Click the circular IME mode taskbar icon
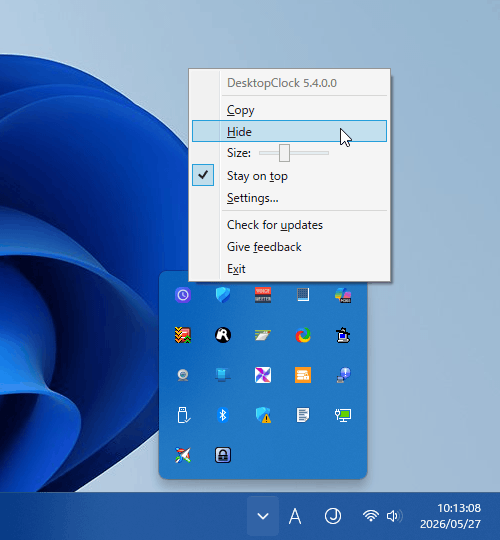 tap(333, 516)
